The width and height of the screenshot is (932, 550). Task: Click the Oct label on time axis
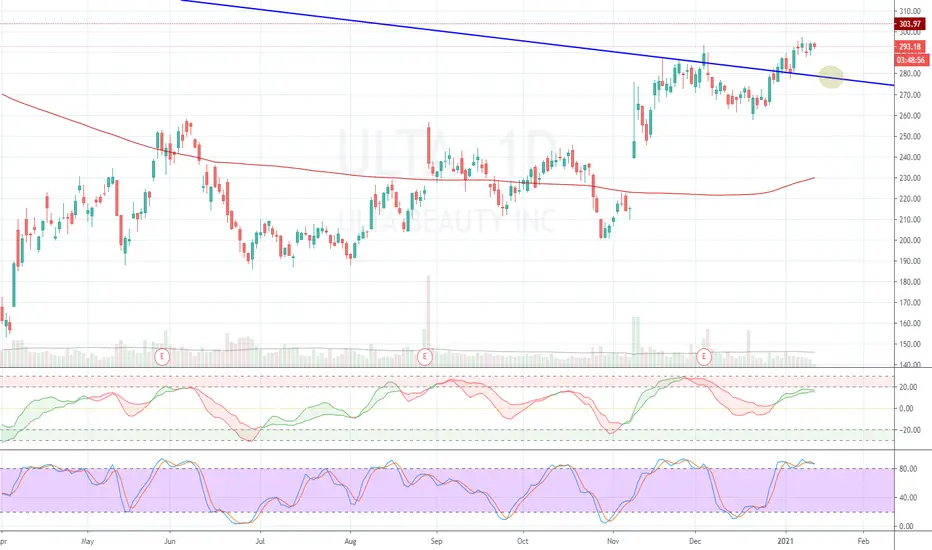click(x=522, y=541)
